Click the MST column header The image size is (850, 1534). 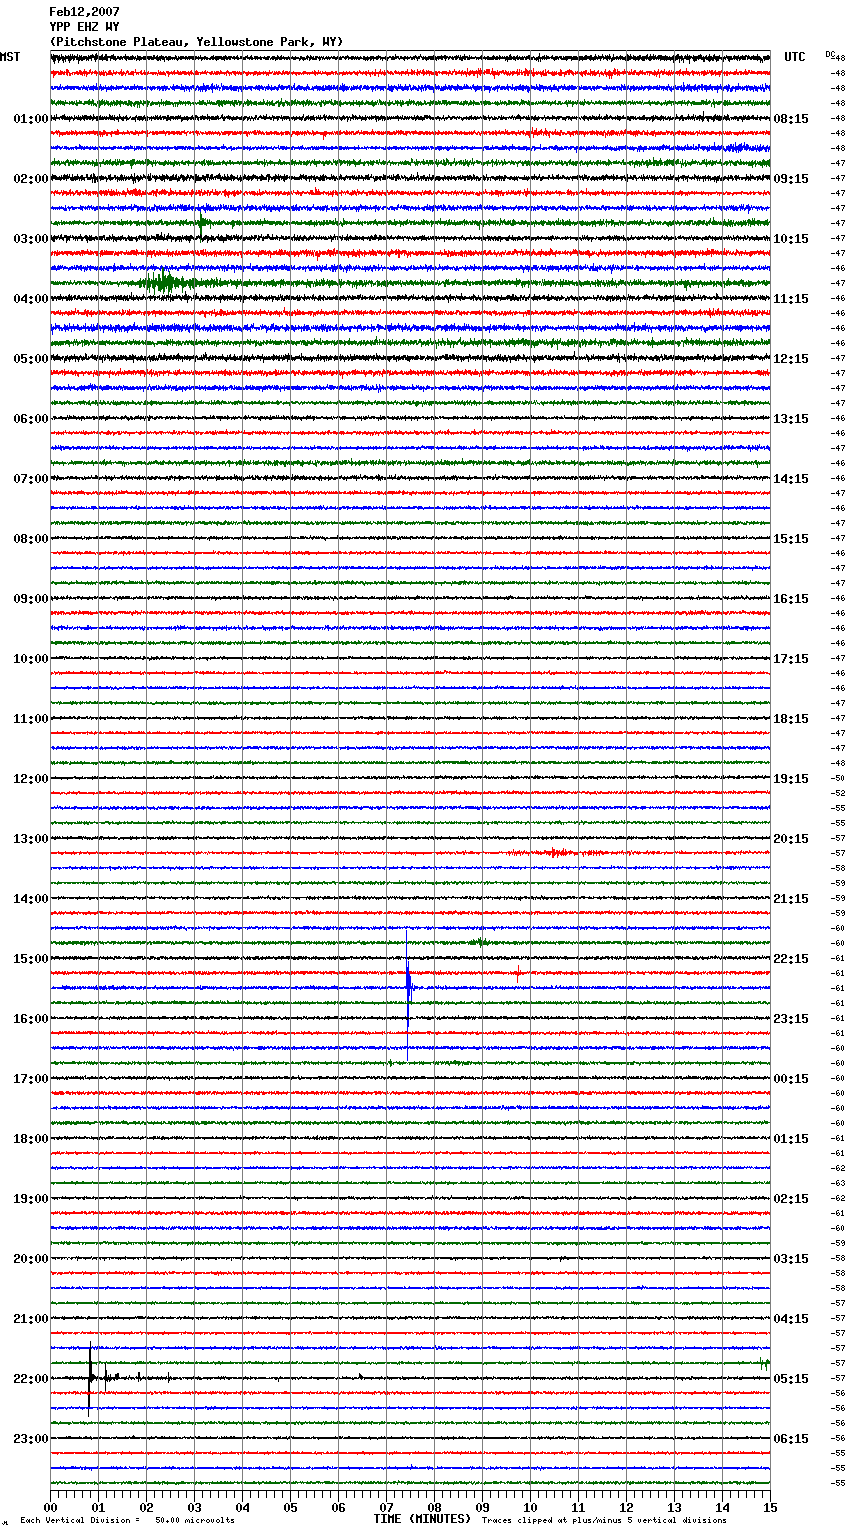(x=10, y=57)
